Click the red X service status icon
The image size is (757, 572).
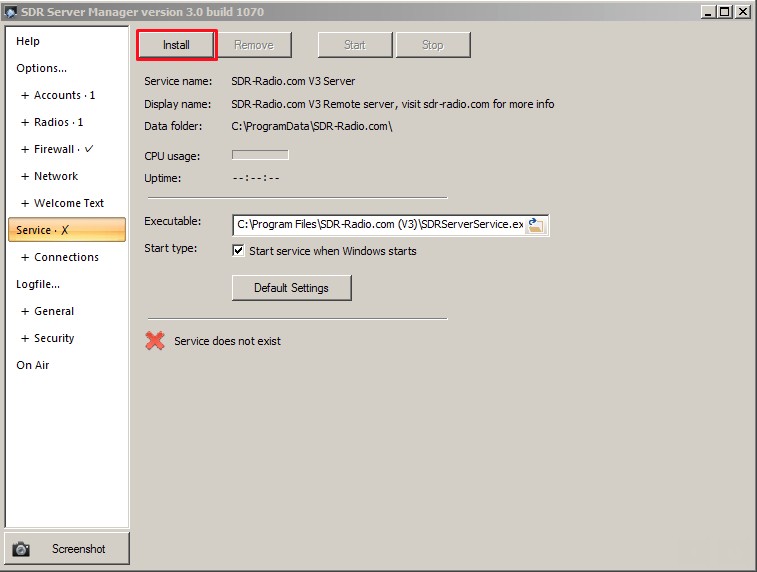155,340
